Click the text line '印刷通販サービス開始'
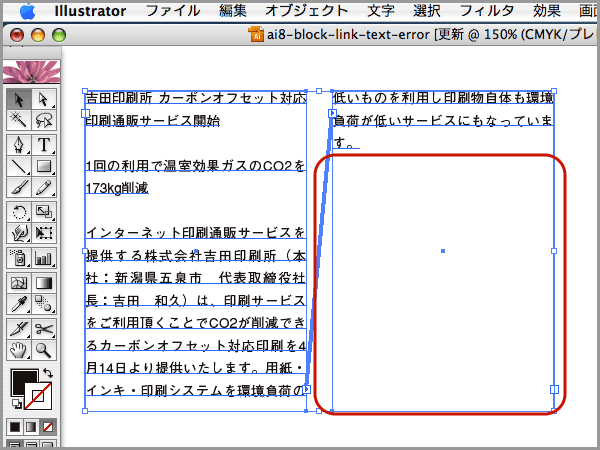The width and height of the screenshot is (600, 450). [153, 121]
